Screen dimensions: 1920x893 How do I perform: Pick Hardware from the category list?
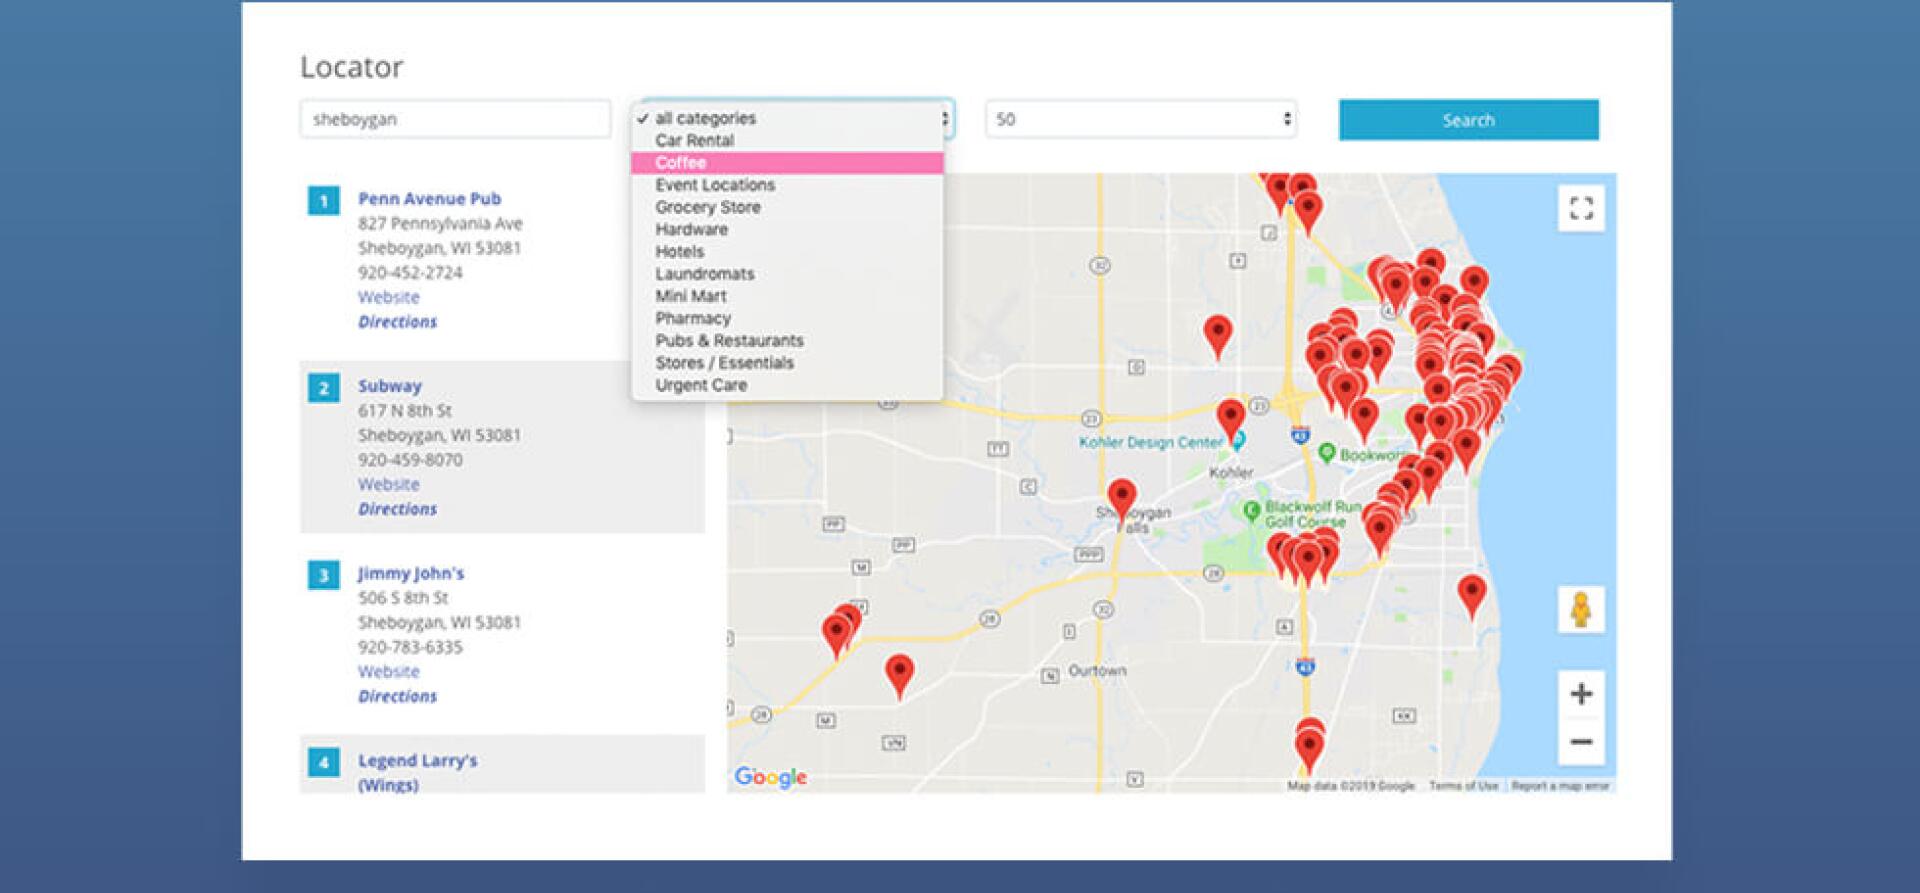pyautogui.click(x=787, y=229)
